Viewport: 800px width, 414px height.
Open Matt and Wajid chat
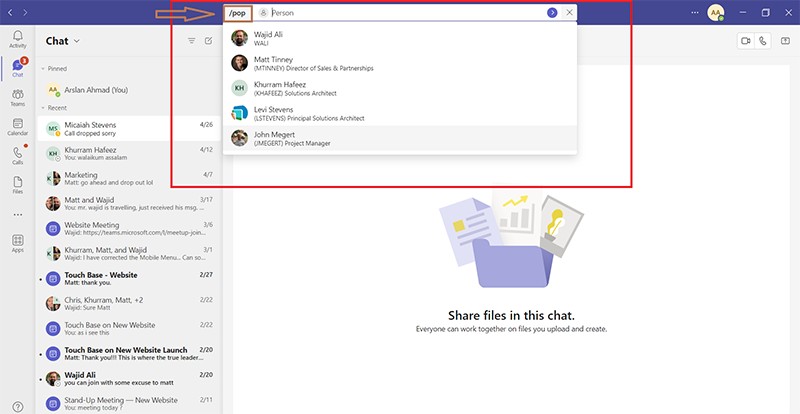coord(128,204)
